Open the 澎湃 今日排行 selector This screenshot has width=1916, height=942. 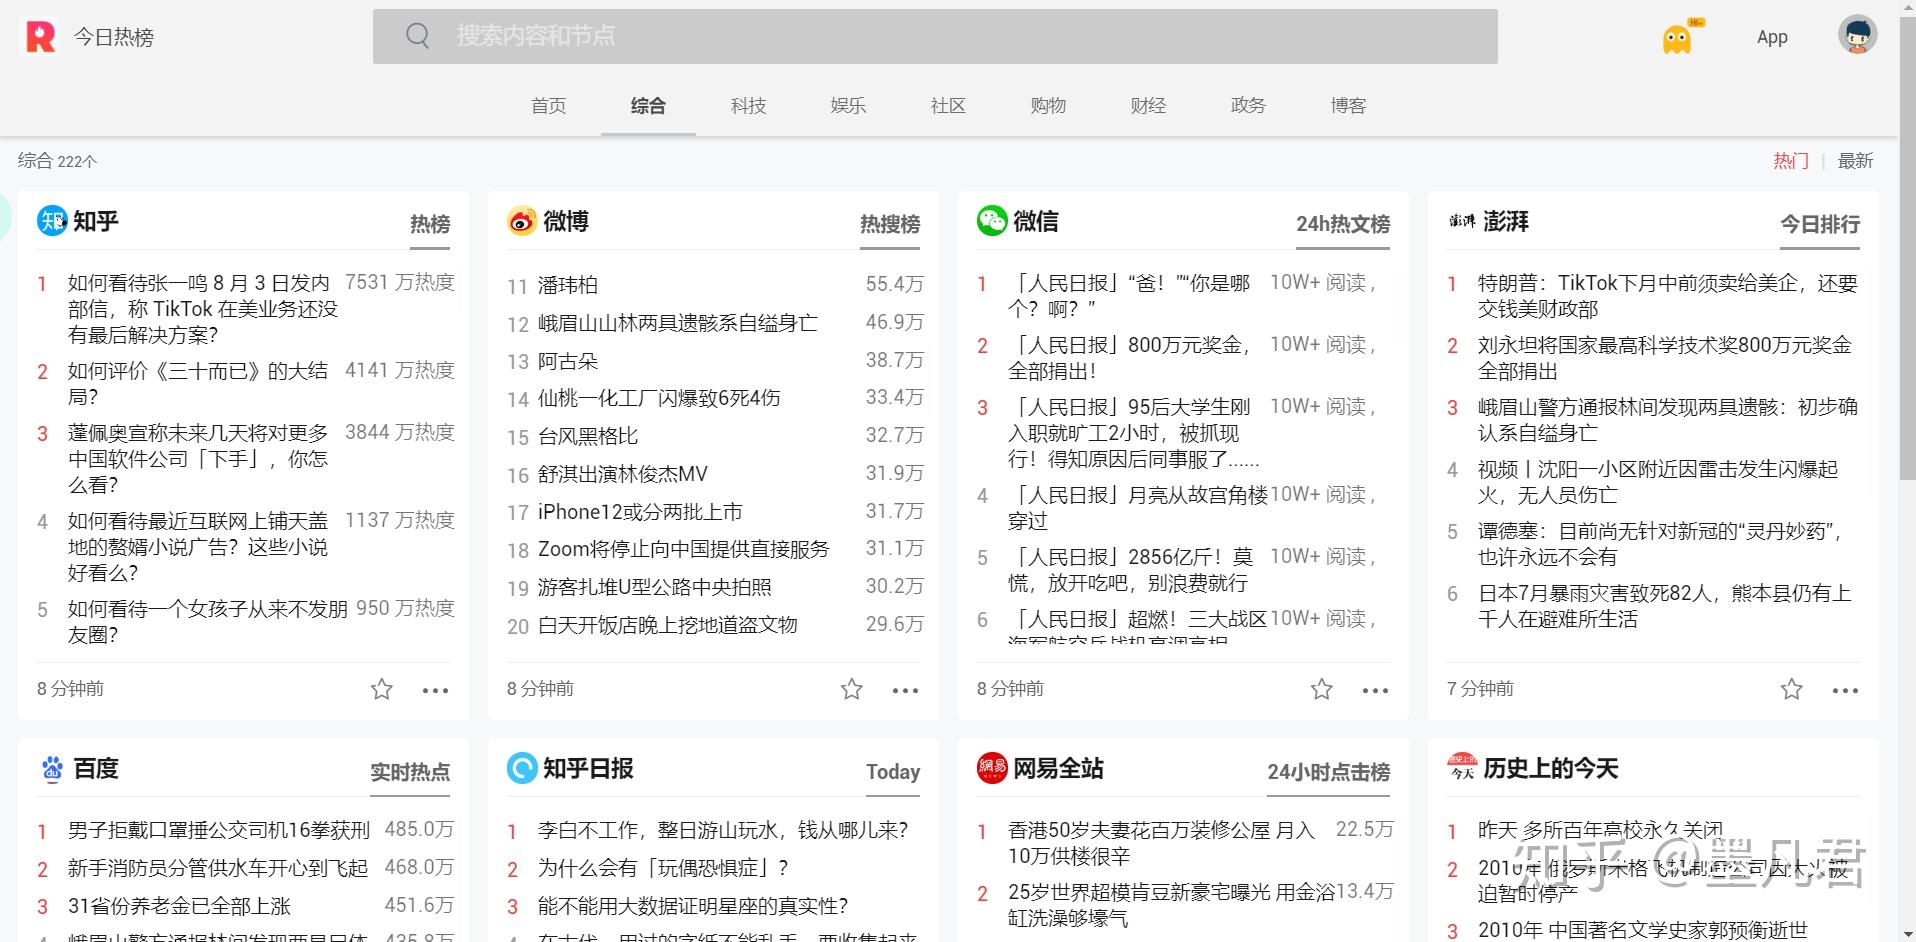click(1820, 224)
